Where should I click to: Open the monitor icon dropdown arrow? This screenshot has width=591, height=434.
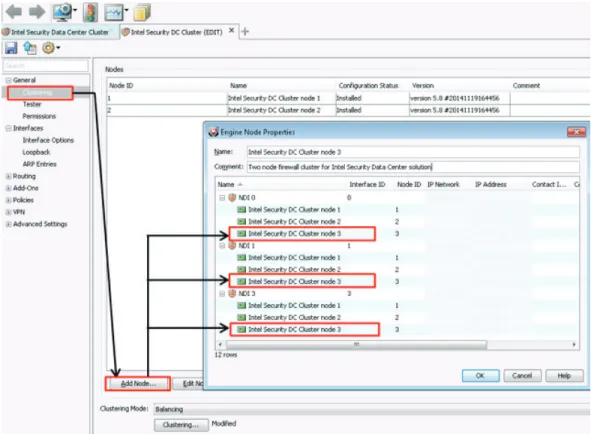(75, 11)
